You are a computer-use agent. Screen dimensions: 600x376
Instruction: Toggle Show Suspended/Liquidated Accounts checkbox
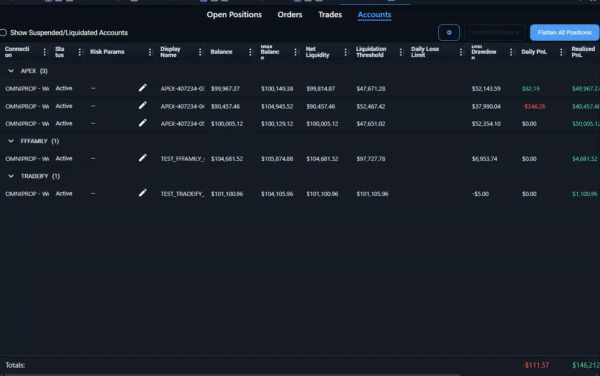(3, 33)
